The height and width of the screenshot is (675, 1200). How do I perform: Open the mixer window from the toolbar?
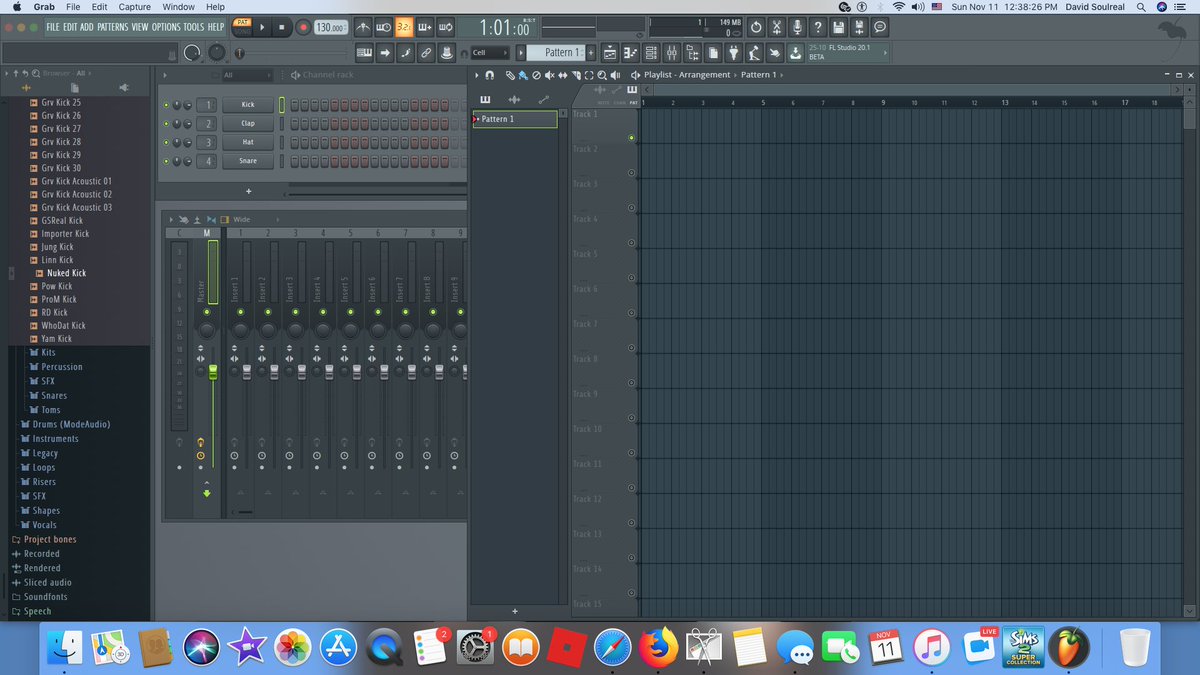pyautogui.click(x=672, y=52)
